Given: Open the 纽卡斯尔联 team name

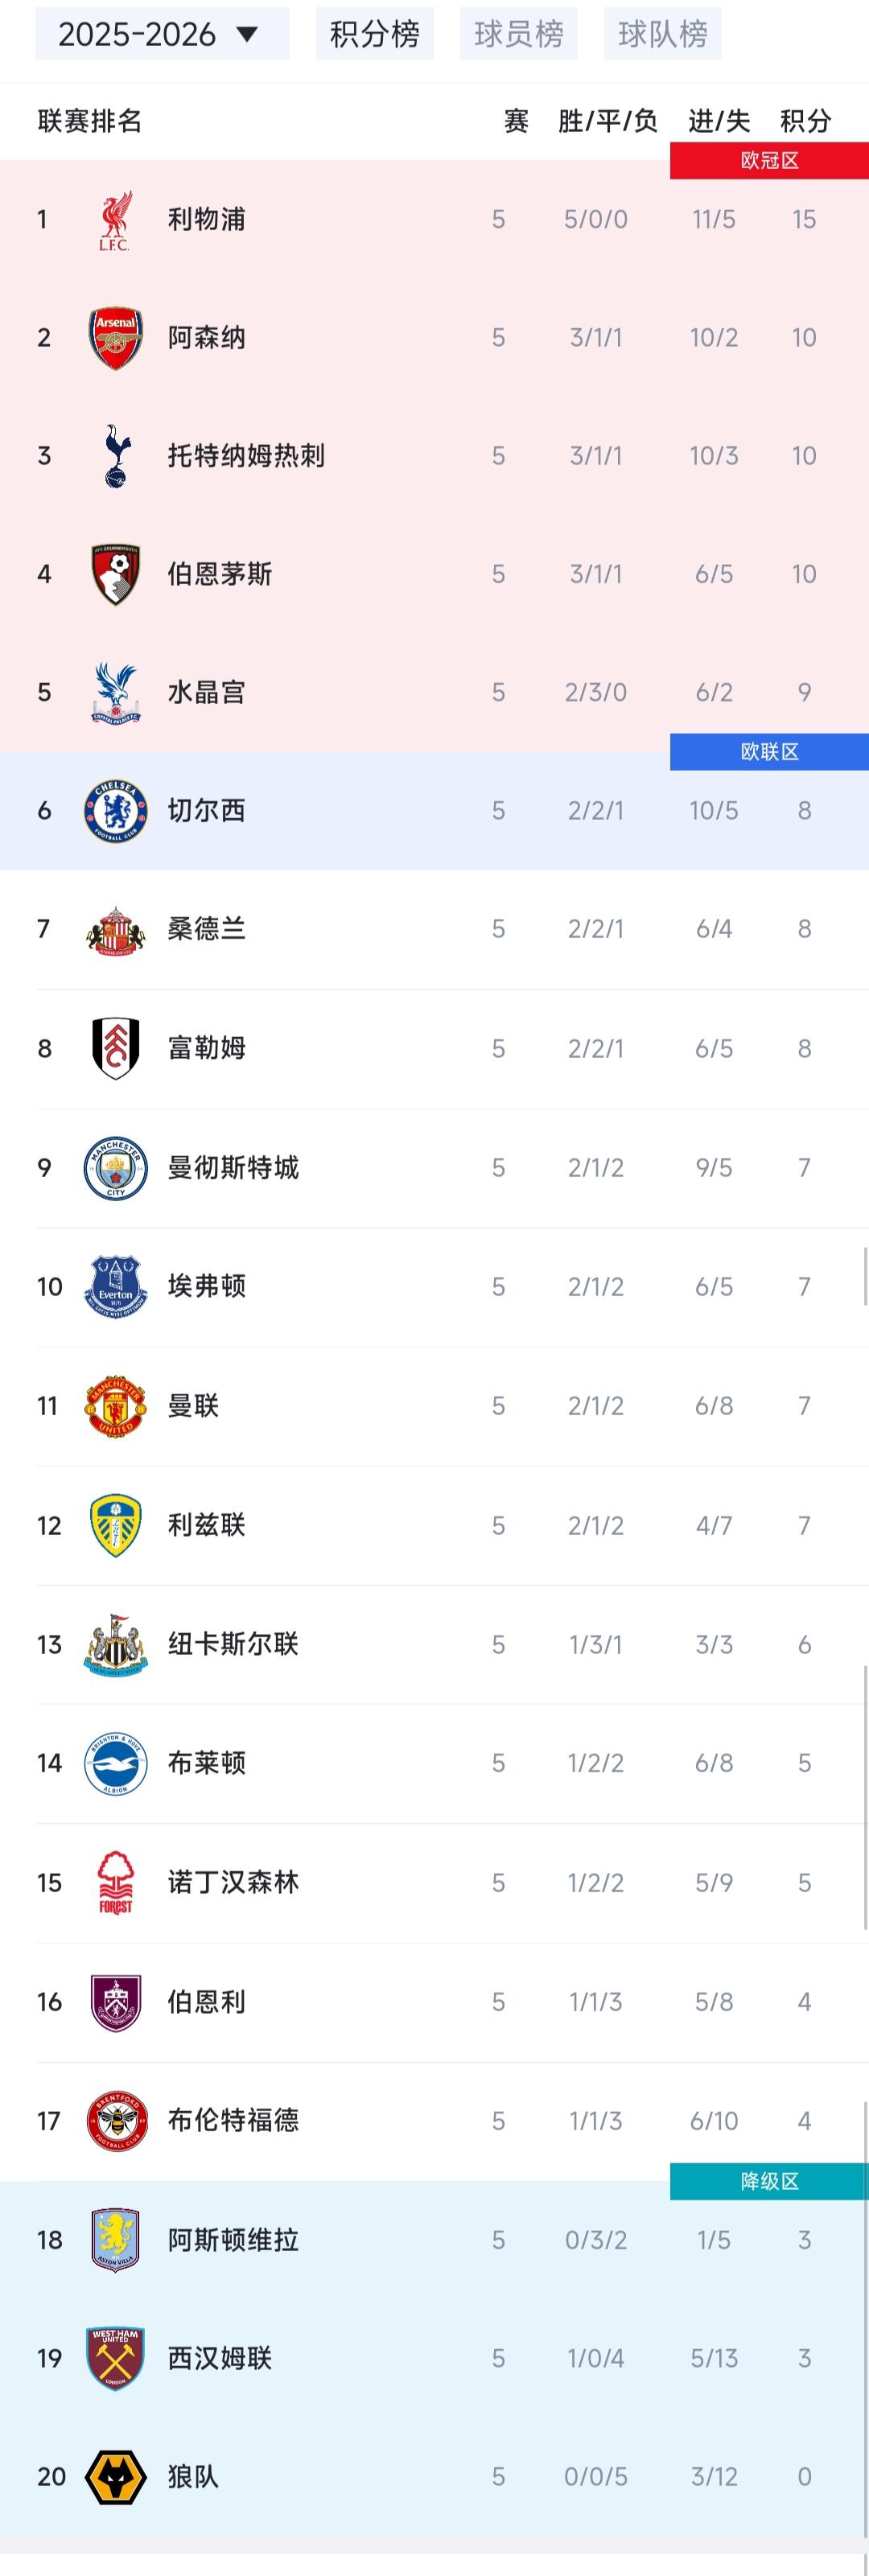Looking at the screenshot, I should point(233,1644).
